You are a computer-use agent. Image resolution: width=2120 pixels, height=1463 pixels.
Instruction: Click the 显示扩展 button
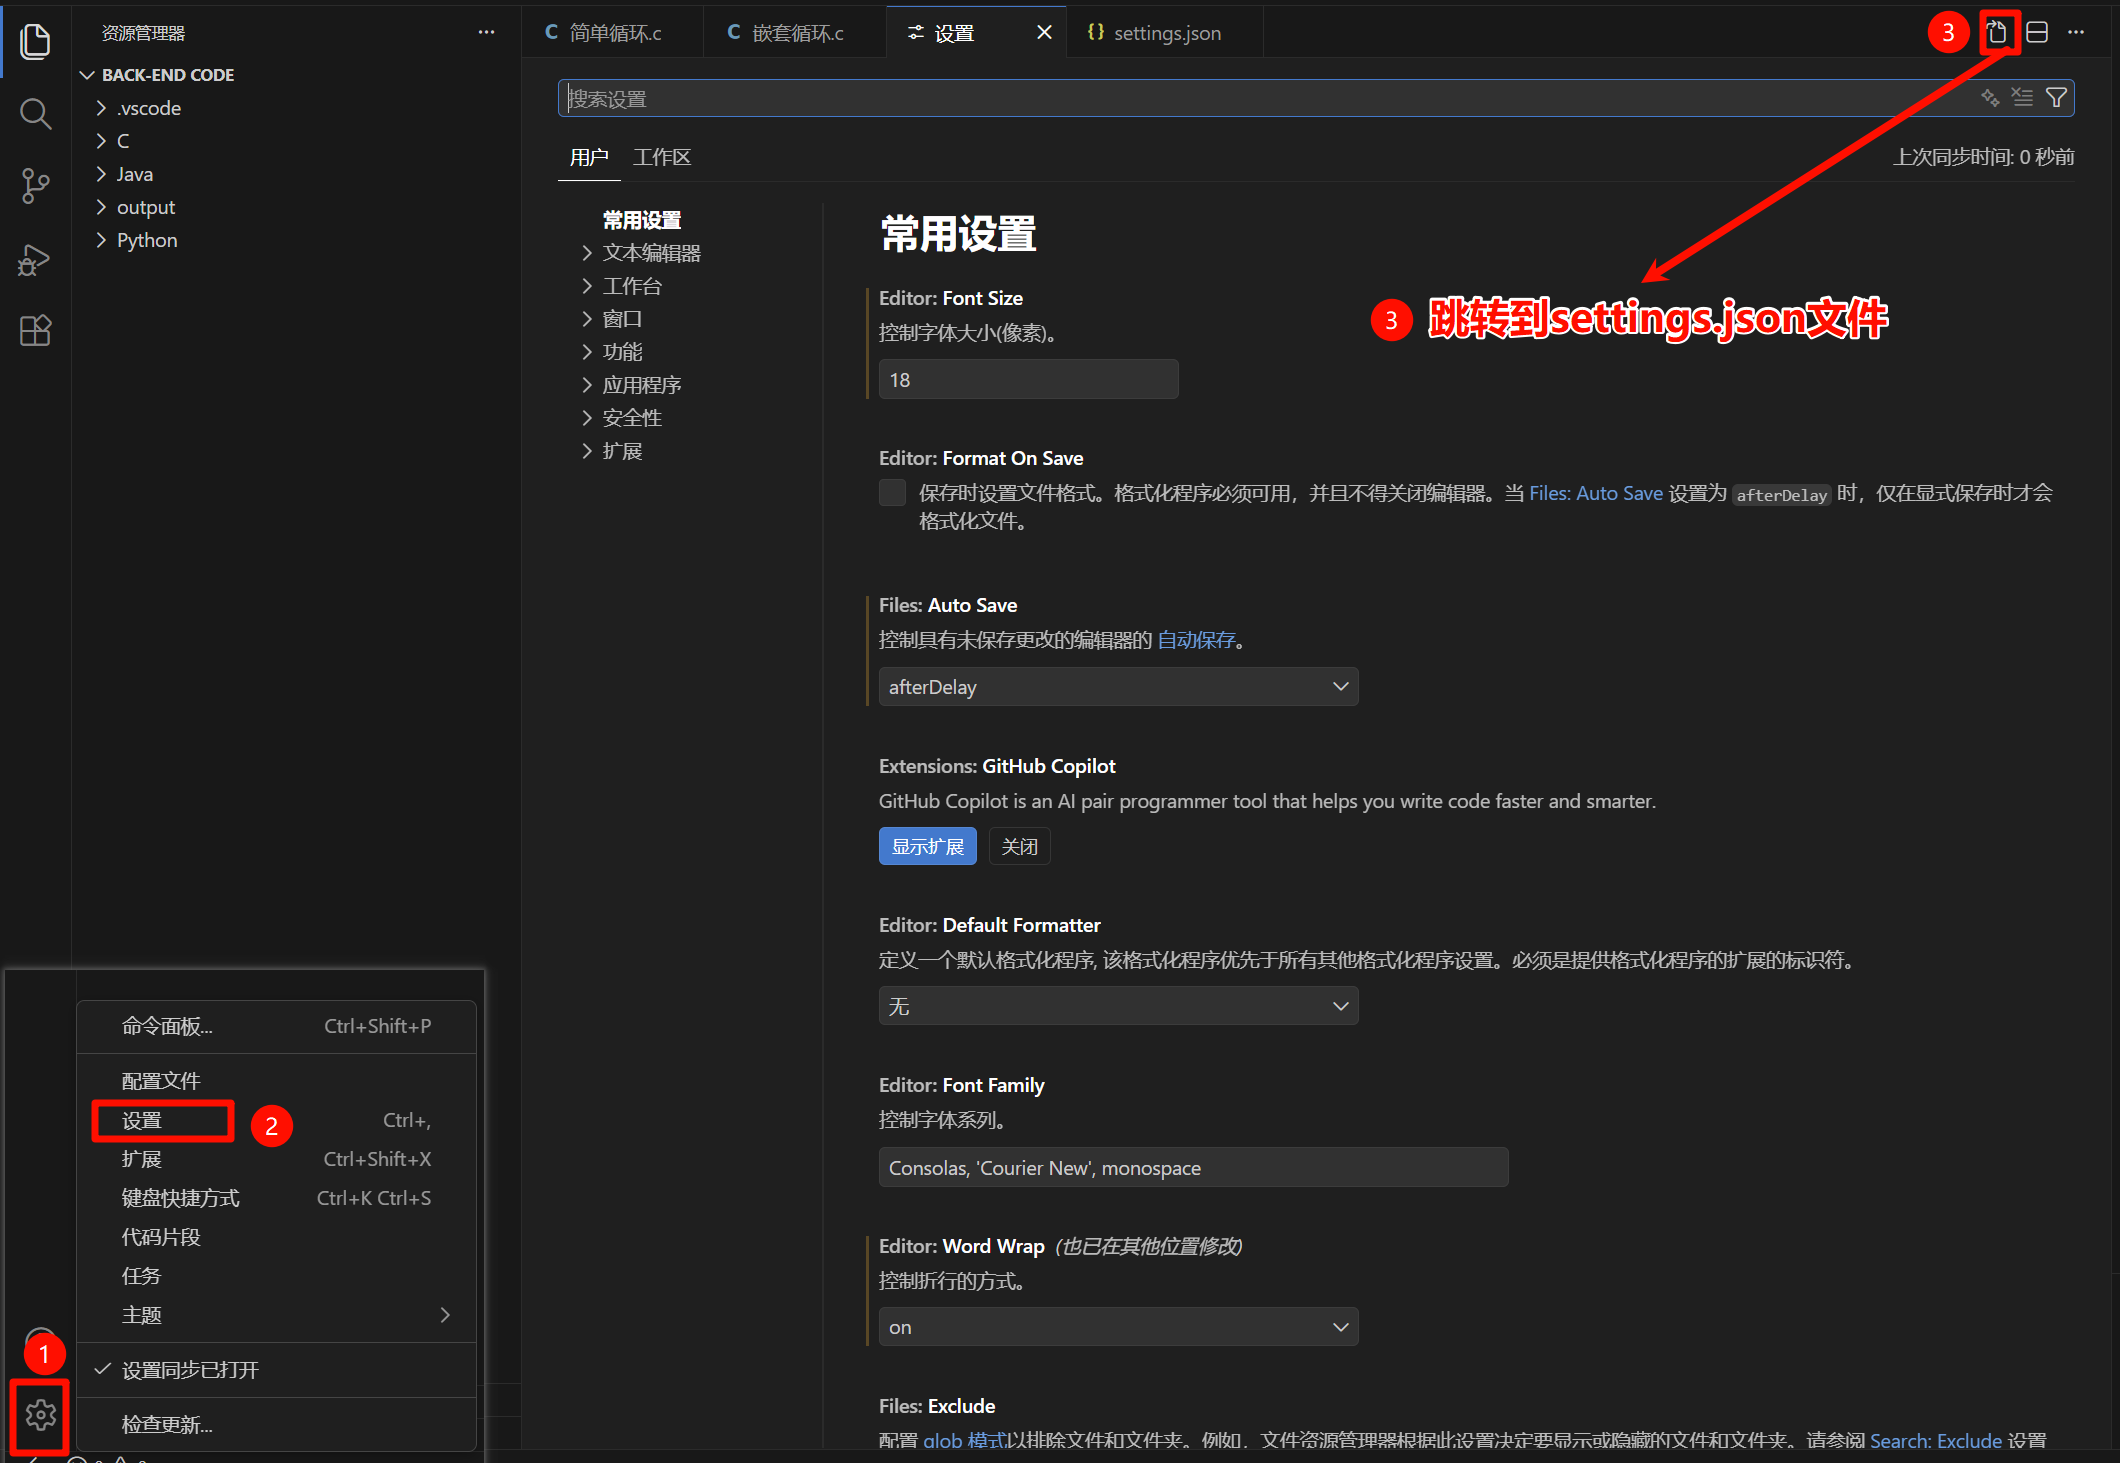928,847
